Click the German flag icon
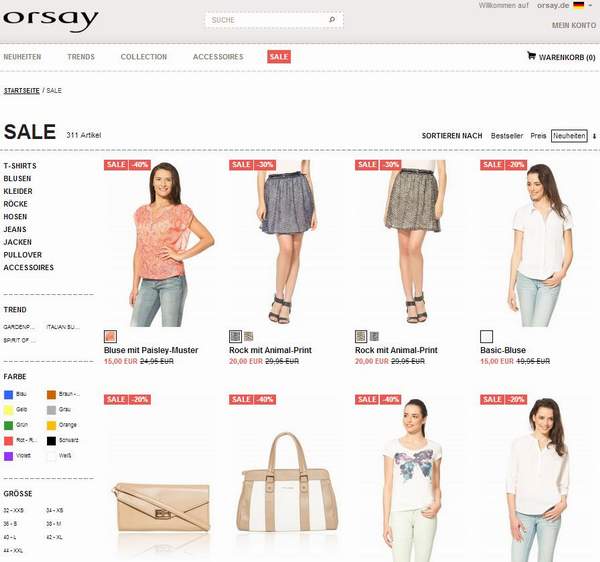 579,5
